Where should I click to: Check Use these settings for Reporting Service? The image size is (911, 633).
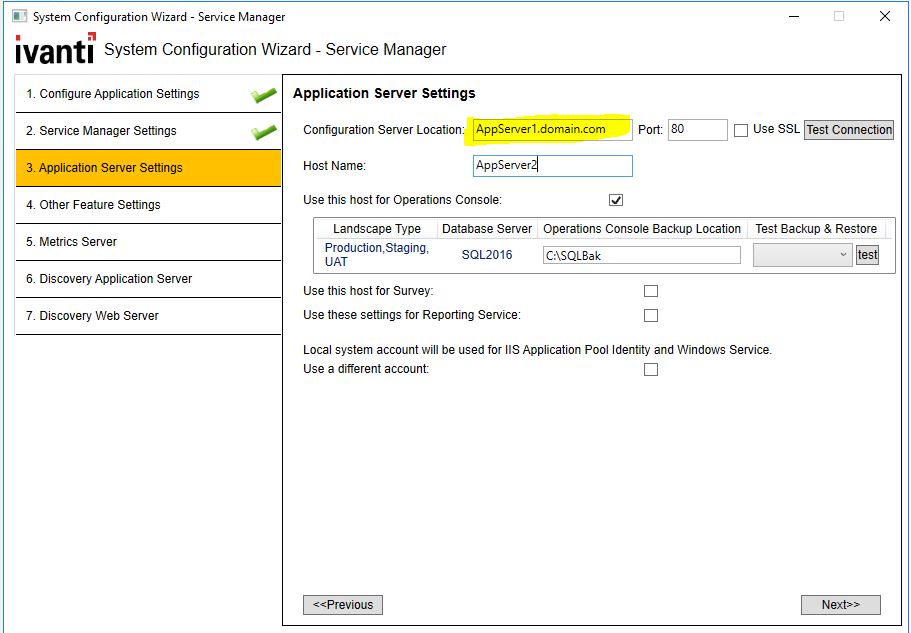click(x=651, y=316)
